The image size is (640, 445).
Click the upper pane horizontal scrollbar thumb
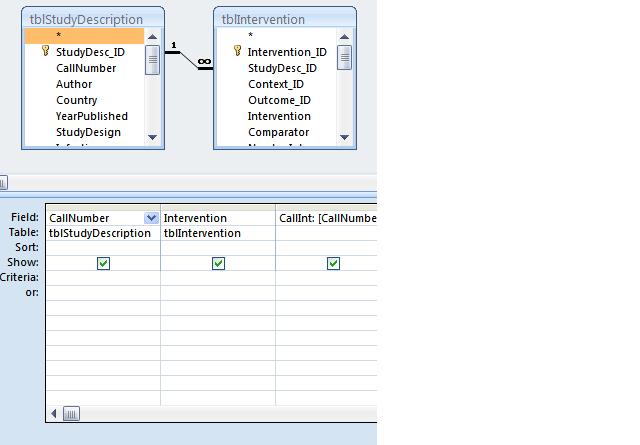tap(3, 182)
